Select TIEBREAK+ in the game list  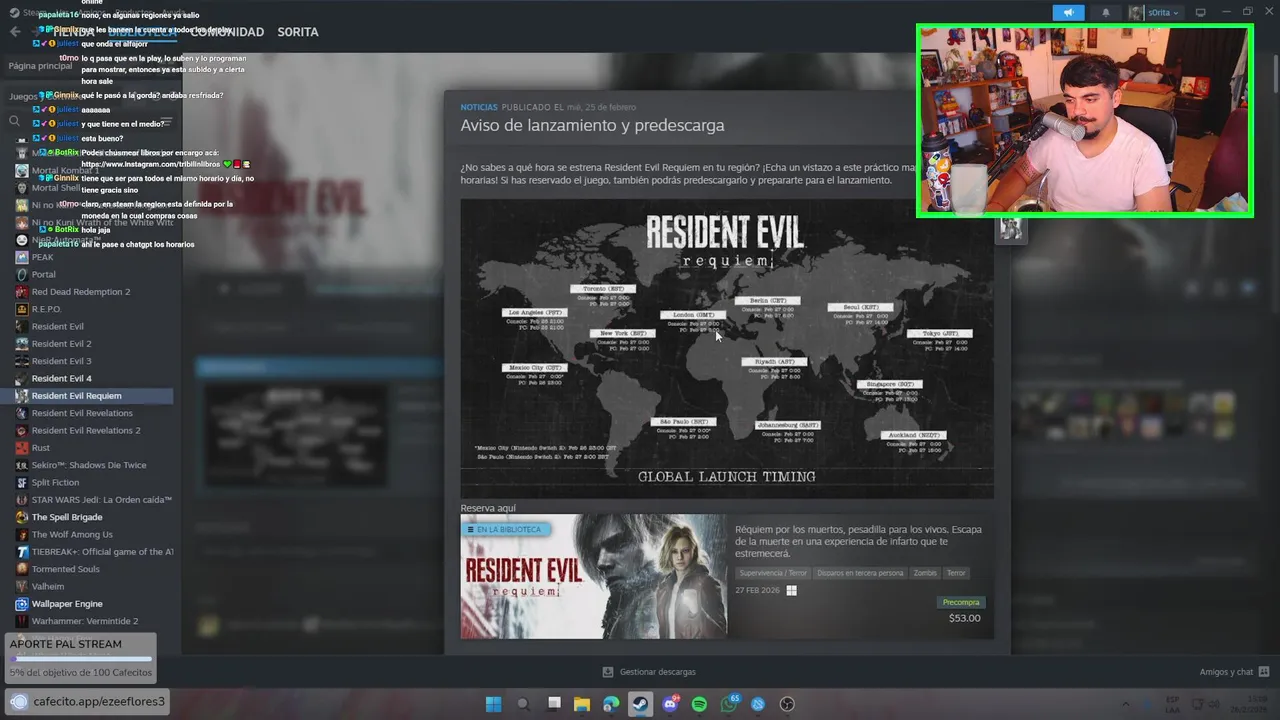(x=102, y=552)
